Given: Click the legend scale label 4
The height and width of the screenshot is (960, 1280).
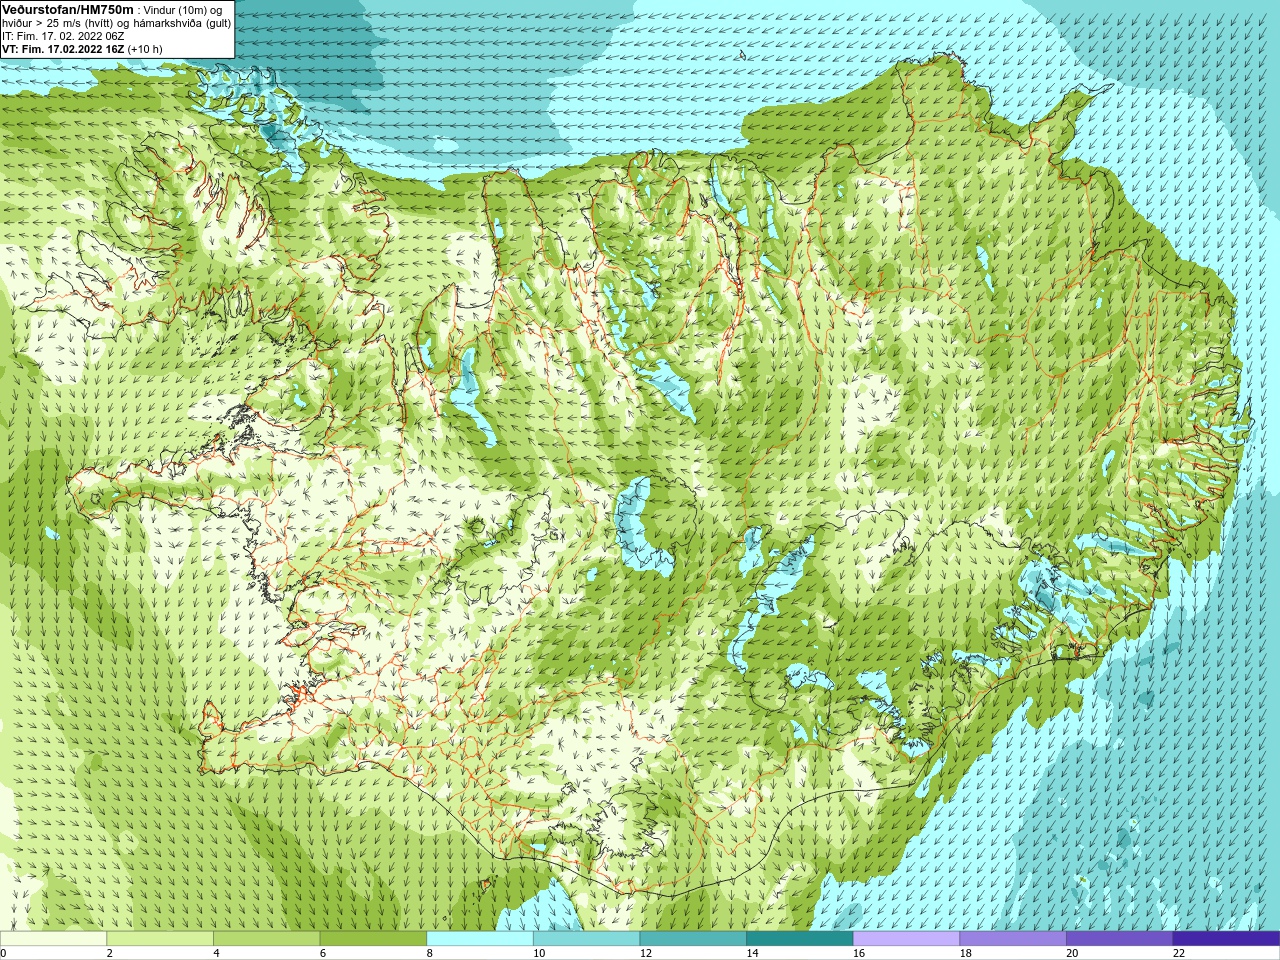Looking at the screenshot, I should point(216,953).
